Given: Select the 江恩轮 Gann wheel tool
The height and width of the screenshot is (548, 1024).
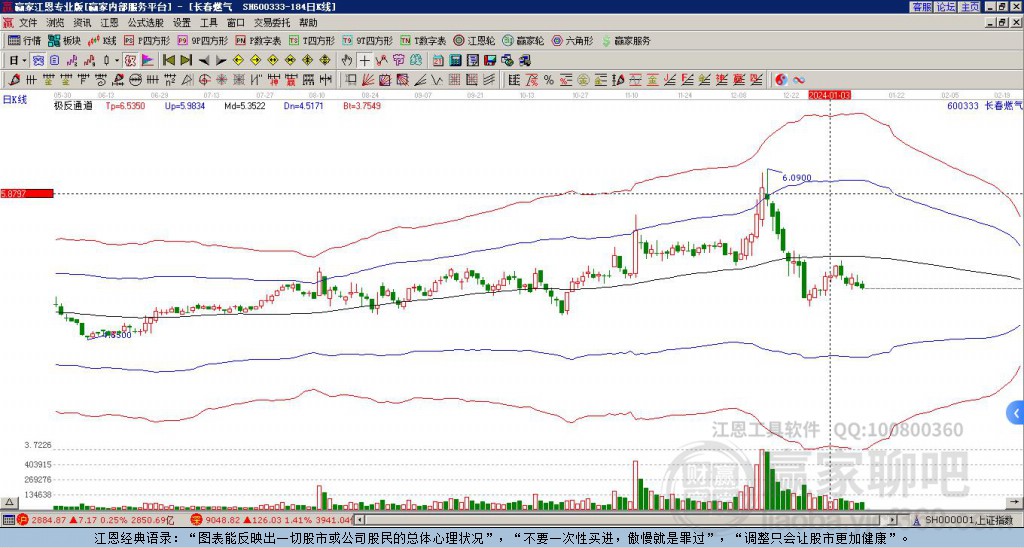Looking at the screenshot, I should [x=472, y=41].
